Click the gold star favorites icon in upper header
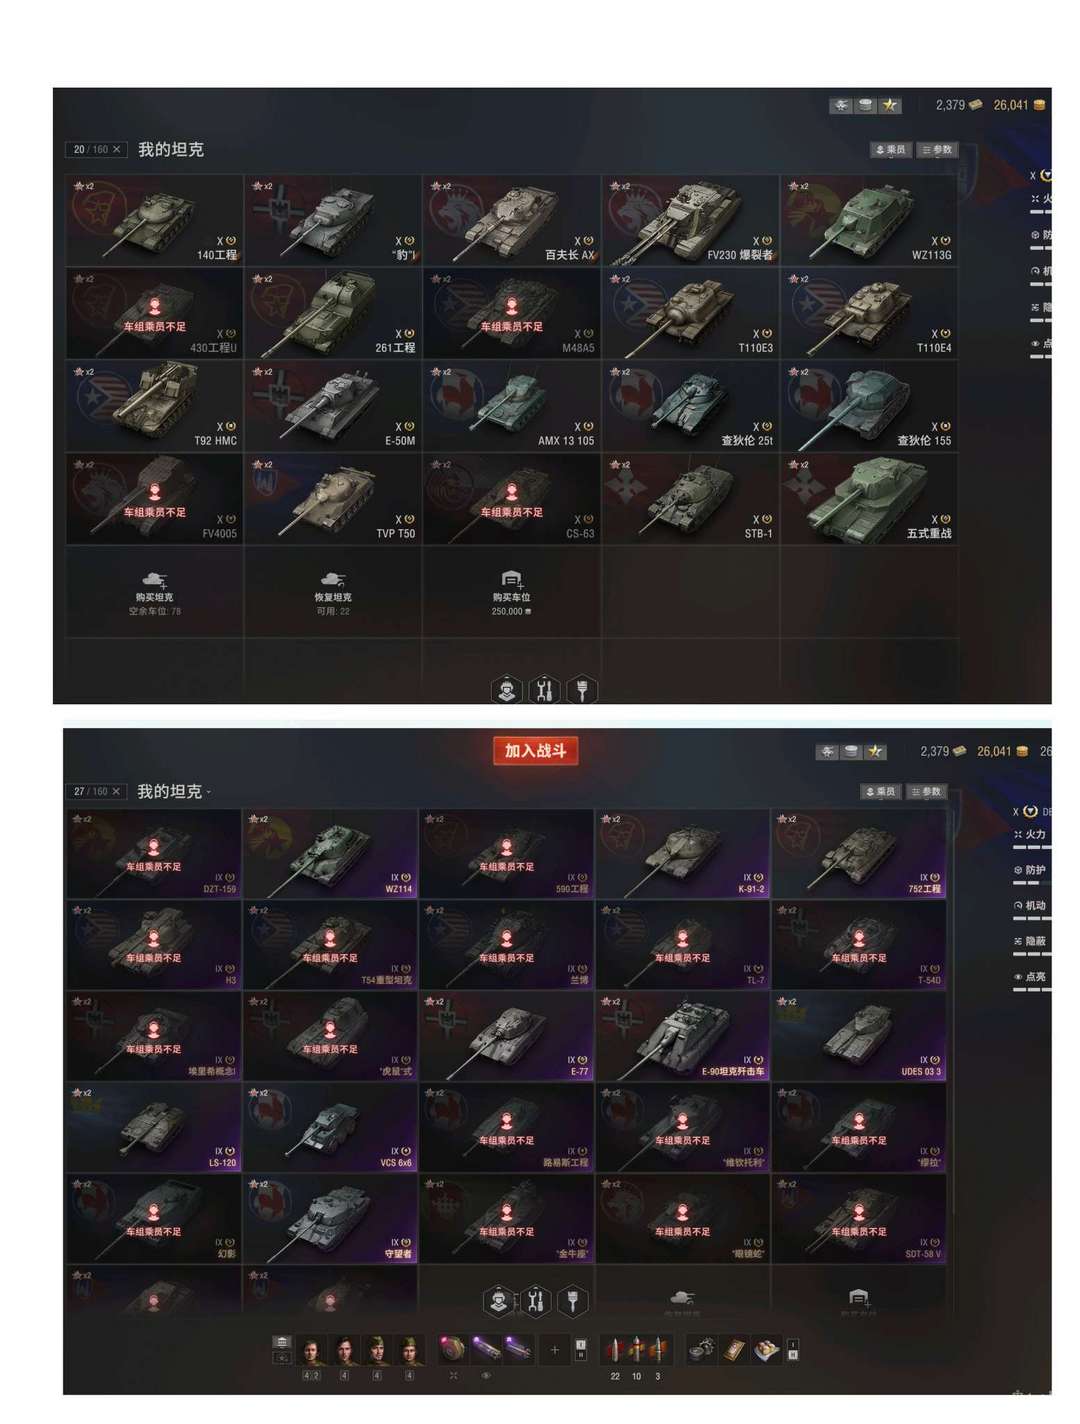The image size is (1080, 1424). [x=890, y=105]
